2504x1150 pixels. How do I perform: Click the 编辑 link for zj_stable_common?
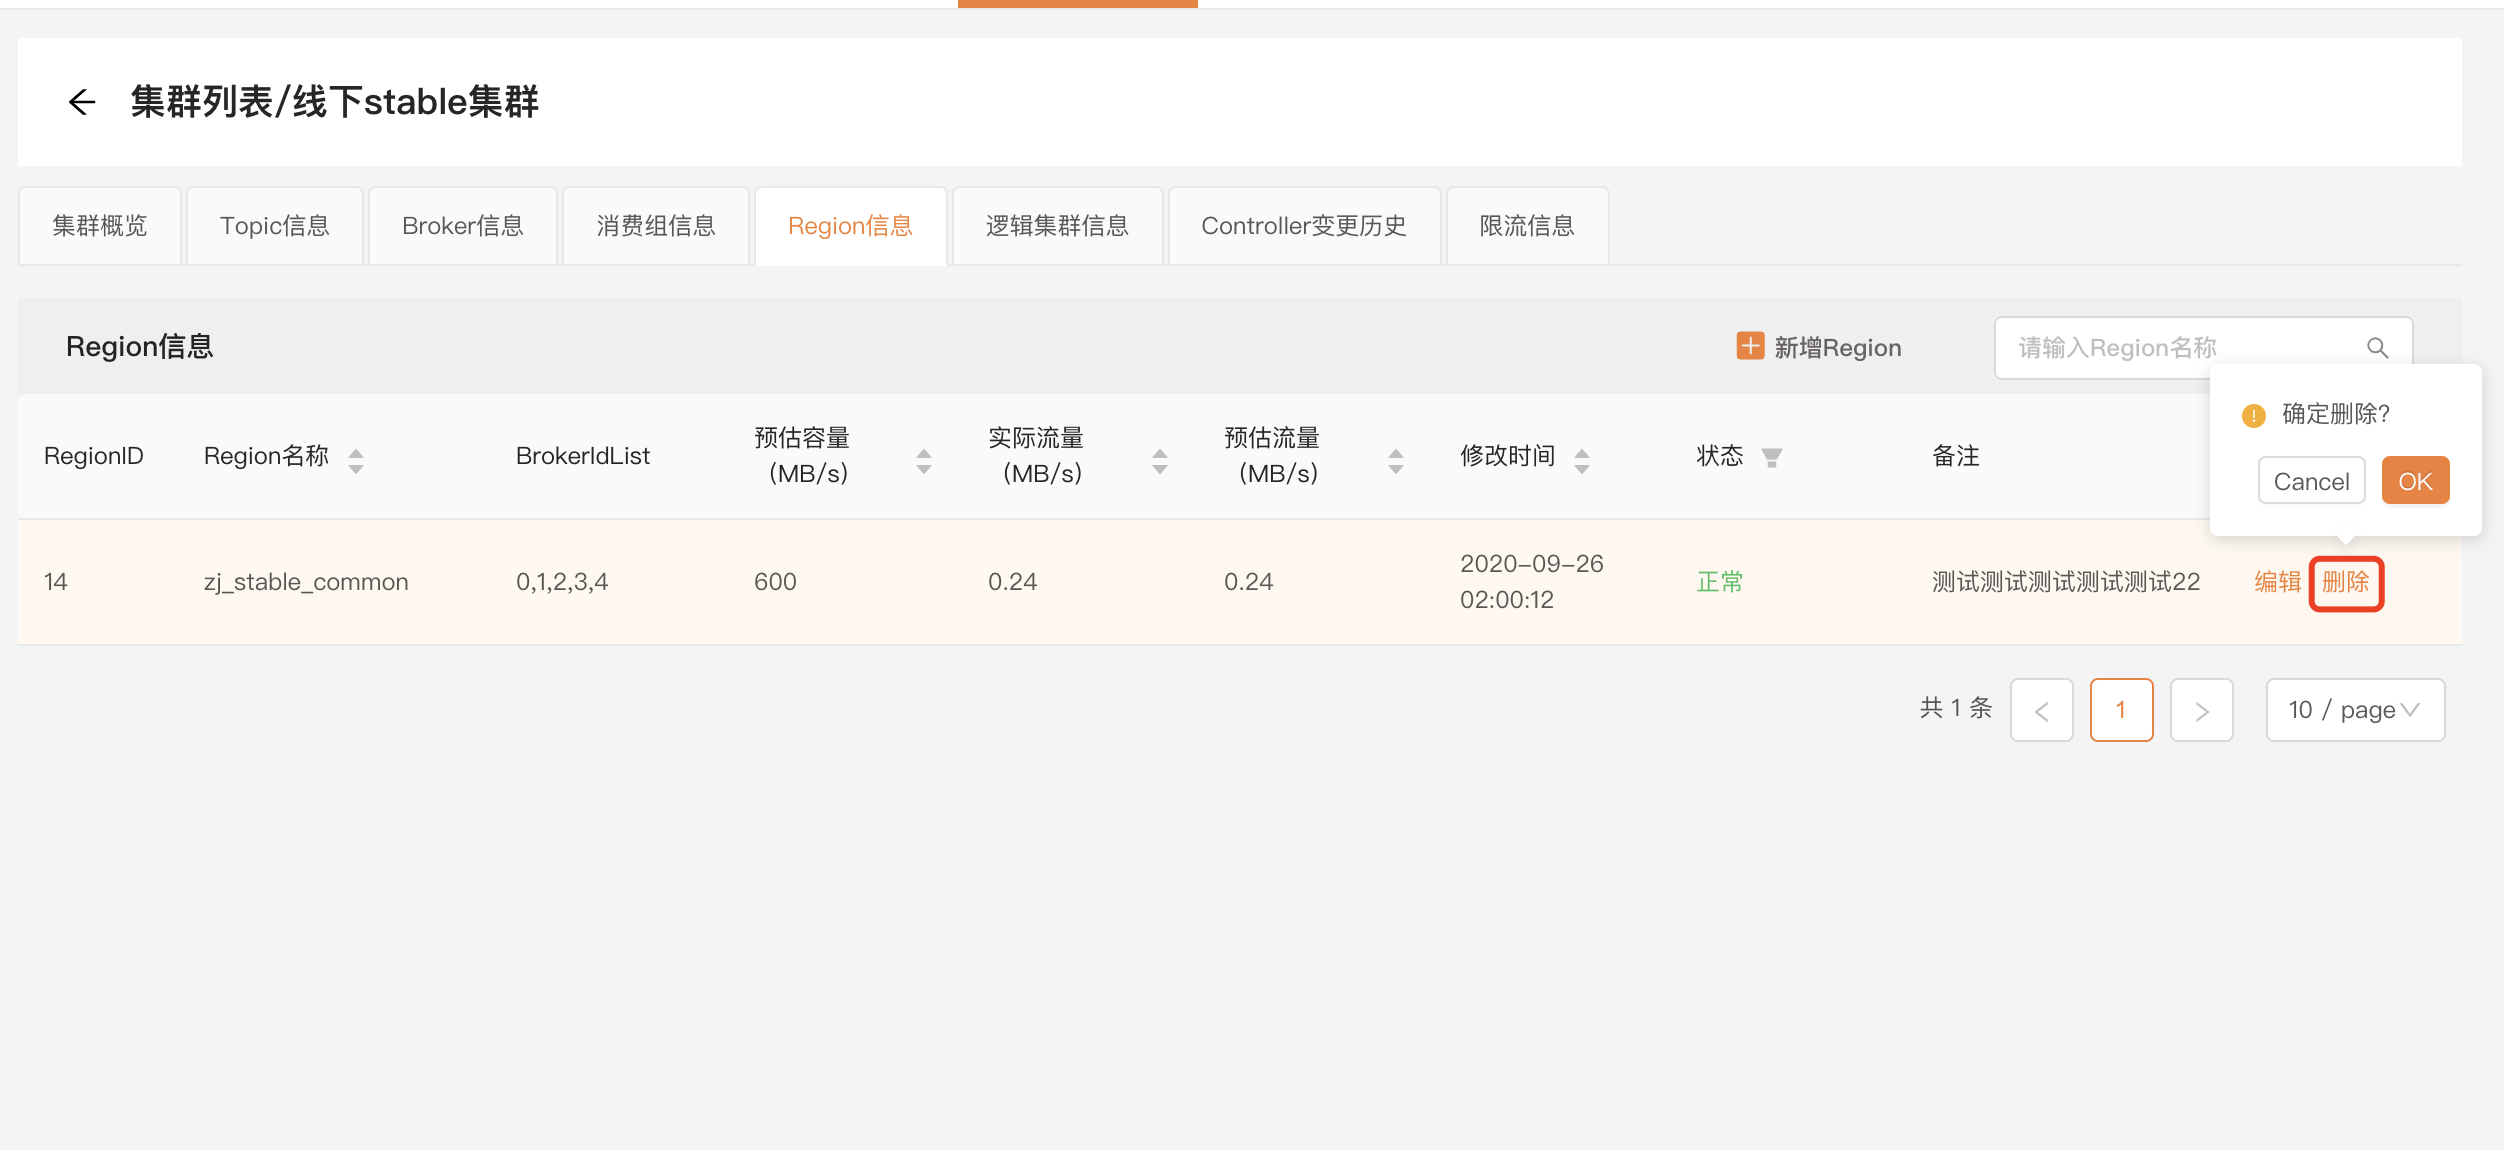[2277, 582]
